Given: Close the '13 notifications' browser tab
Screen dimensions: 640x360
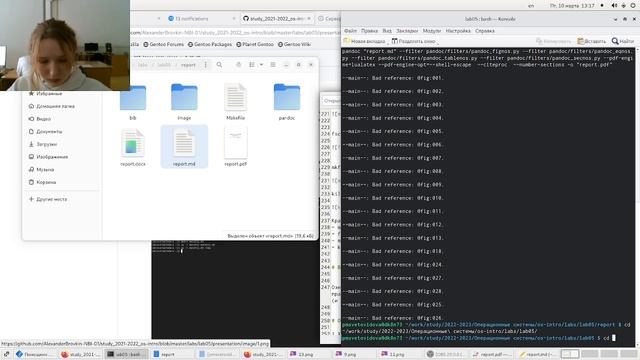Looking at the screenshot, I should (234, 19).
